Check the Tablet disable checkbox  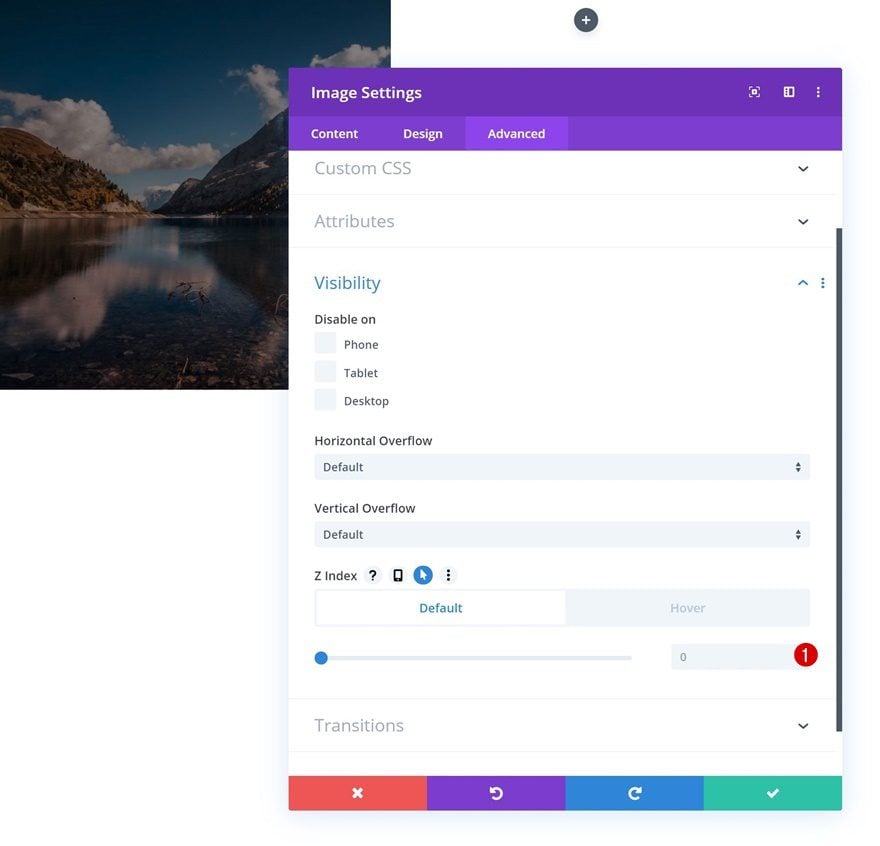[x=325, y=372]
